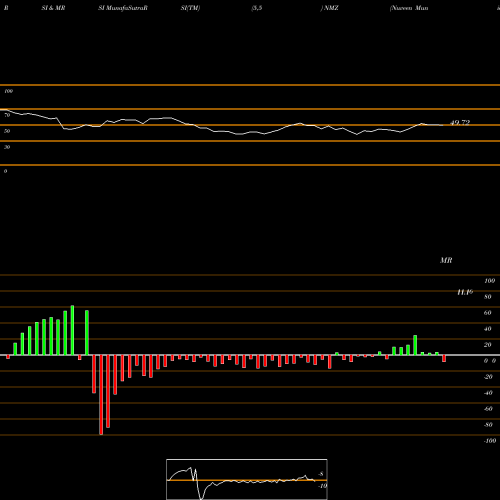Viewport: 500px width, 500px height.
Task: Click the 'SI(TM)' title text
Action: tap(190, 8)
